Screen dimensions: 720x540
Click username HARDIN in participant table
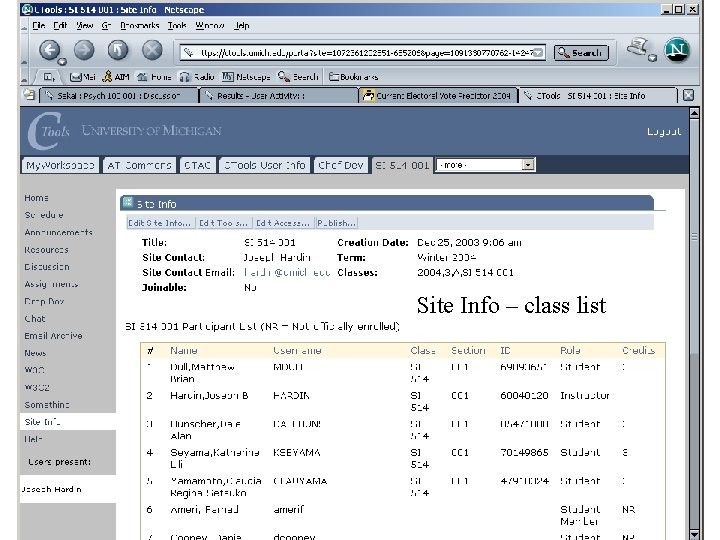(291, 395)
